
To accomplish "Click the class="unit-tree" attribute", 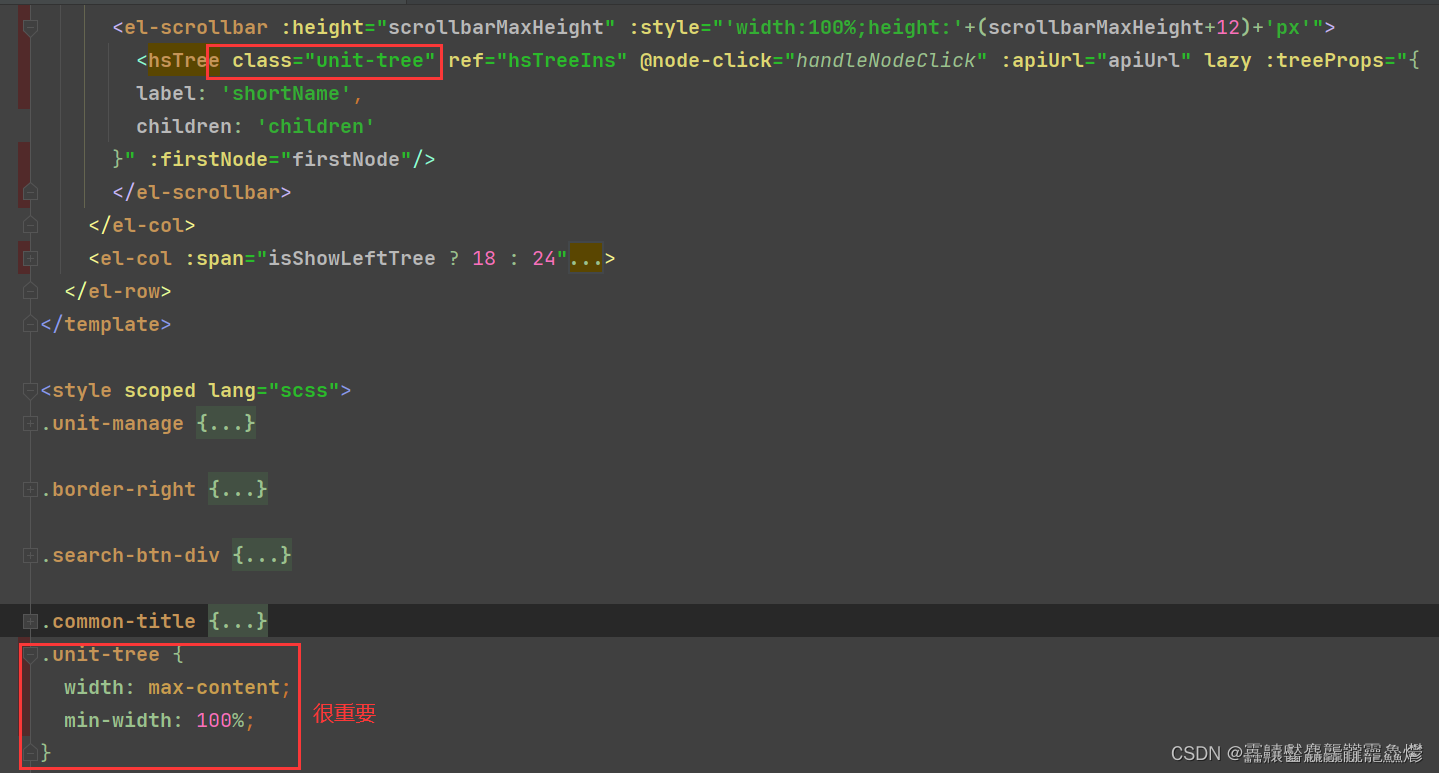I will pyautogui.click(x=334, y=61).
